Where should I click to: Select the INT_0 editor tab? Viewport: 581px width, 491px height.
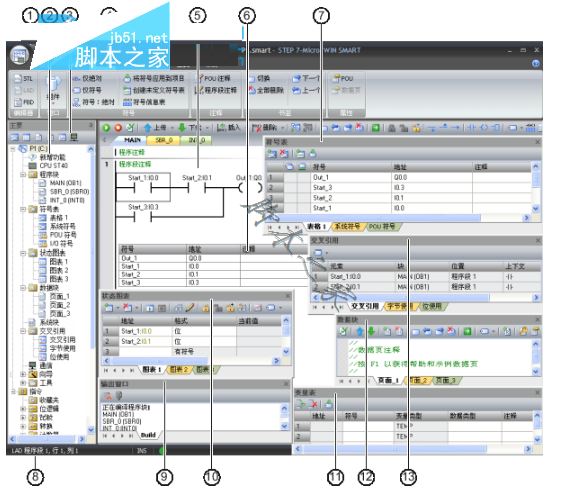tap(197, 140)
